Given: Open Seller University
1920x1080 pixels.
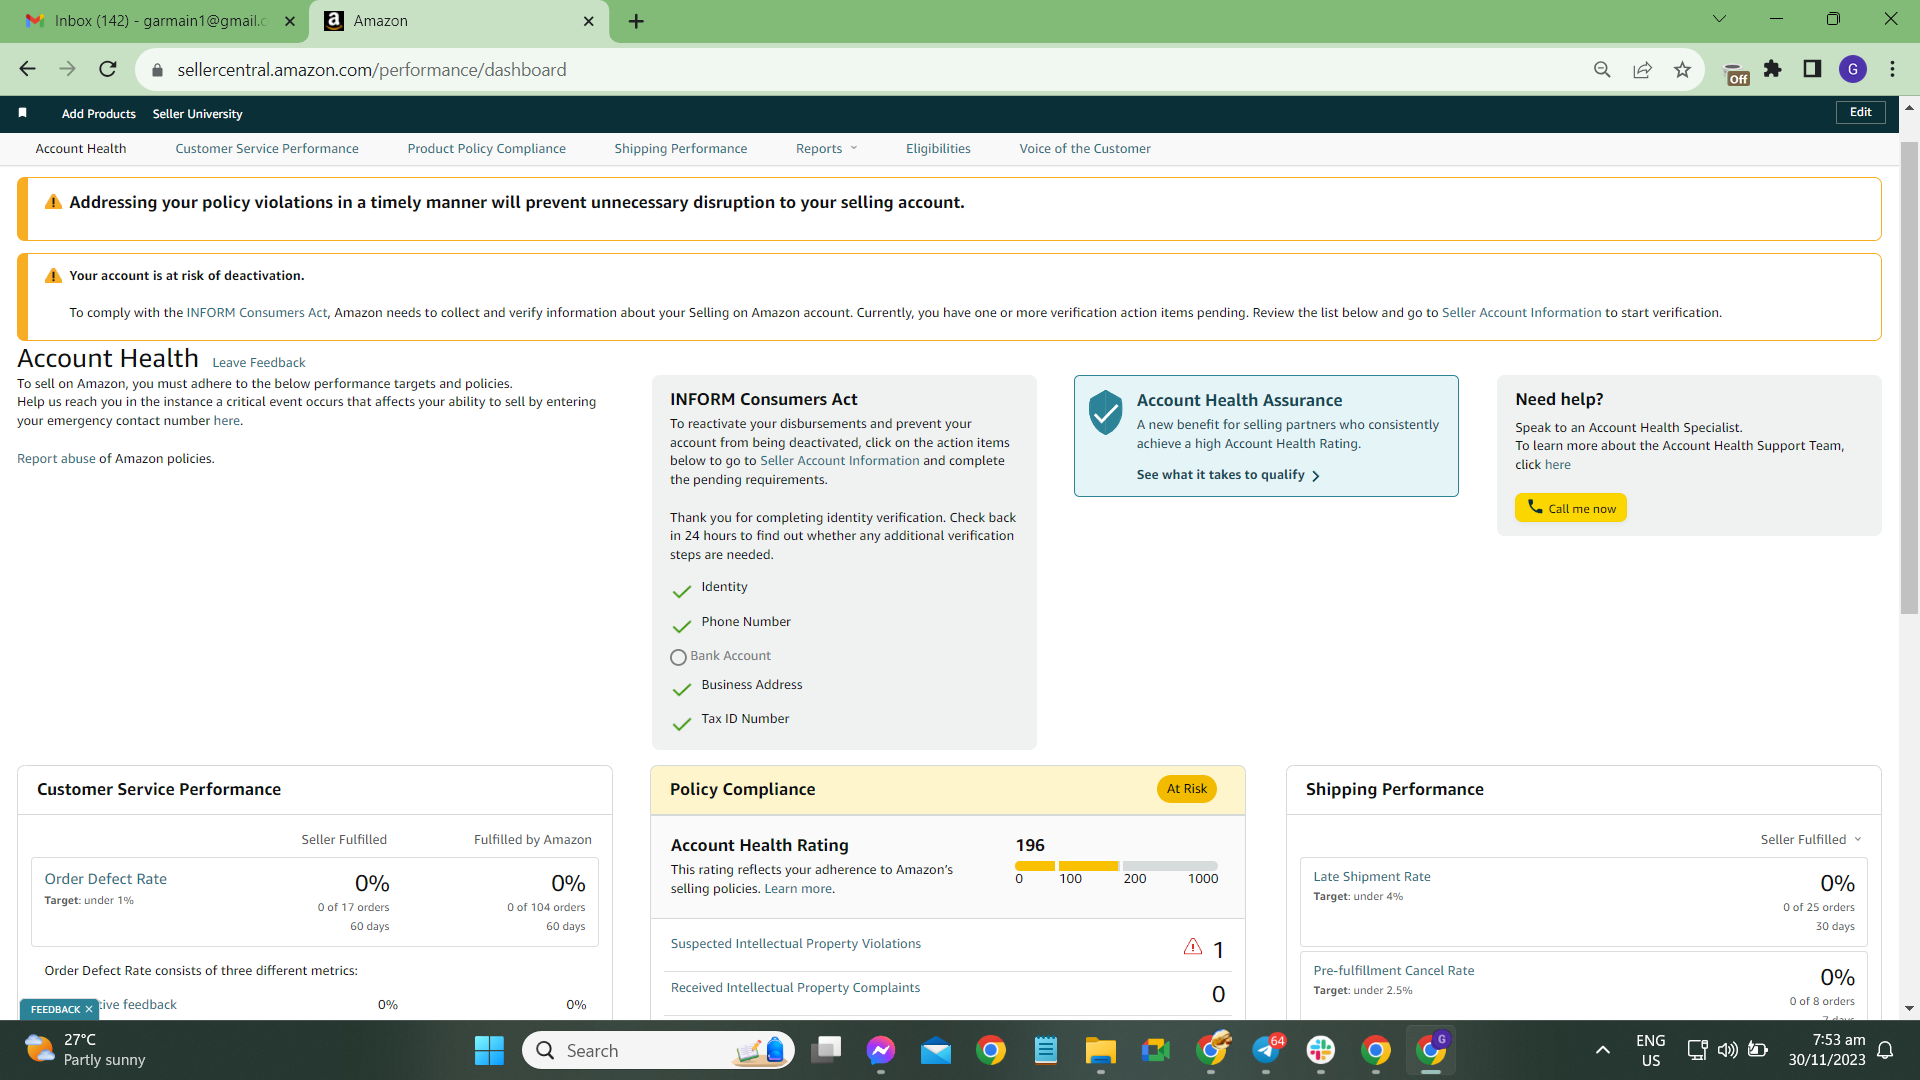Looking at the screenshot, I should [197, 114].
